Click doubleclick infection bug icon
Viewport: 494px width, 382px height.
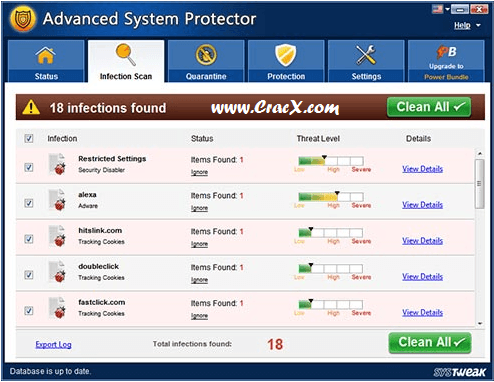pos(57,272)
